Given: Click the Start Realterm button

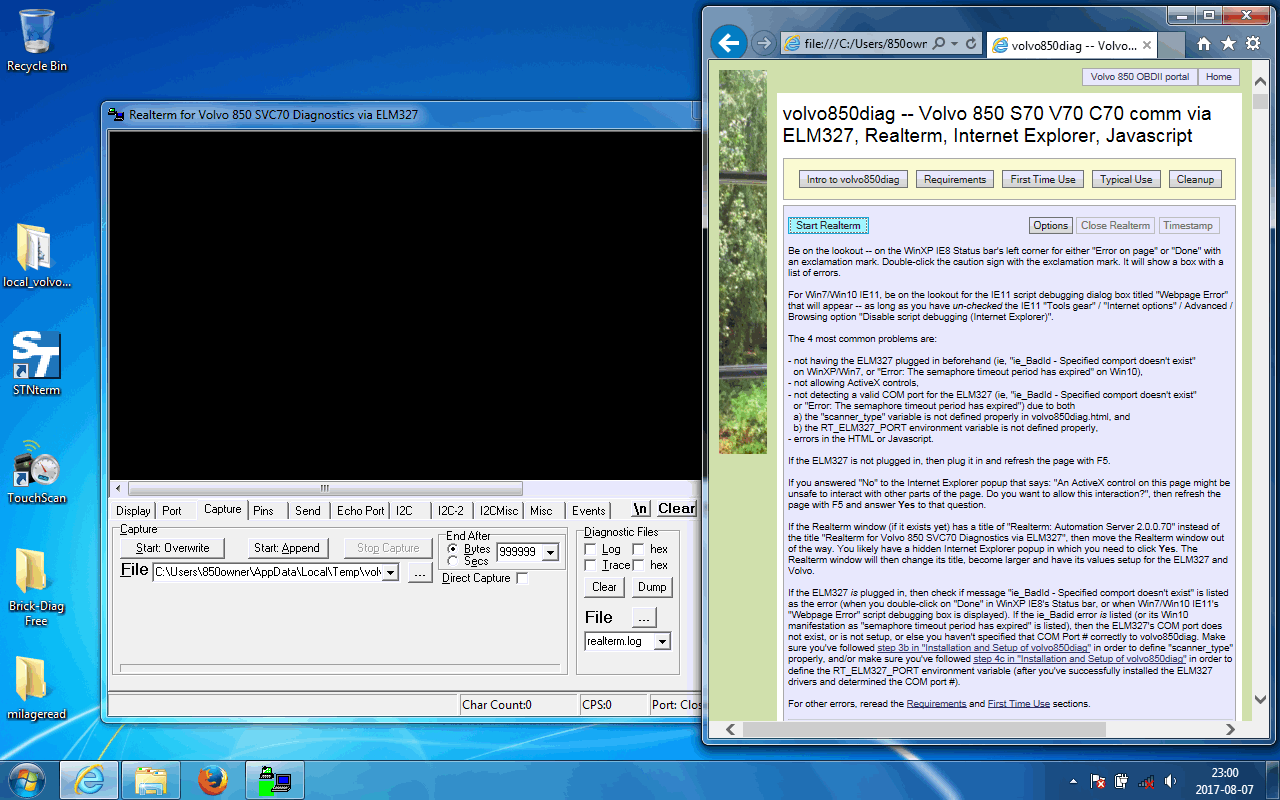Looking at the screenshot, I should coord(828,226).
